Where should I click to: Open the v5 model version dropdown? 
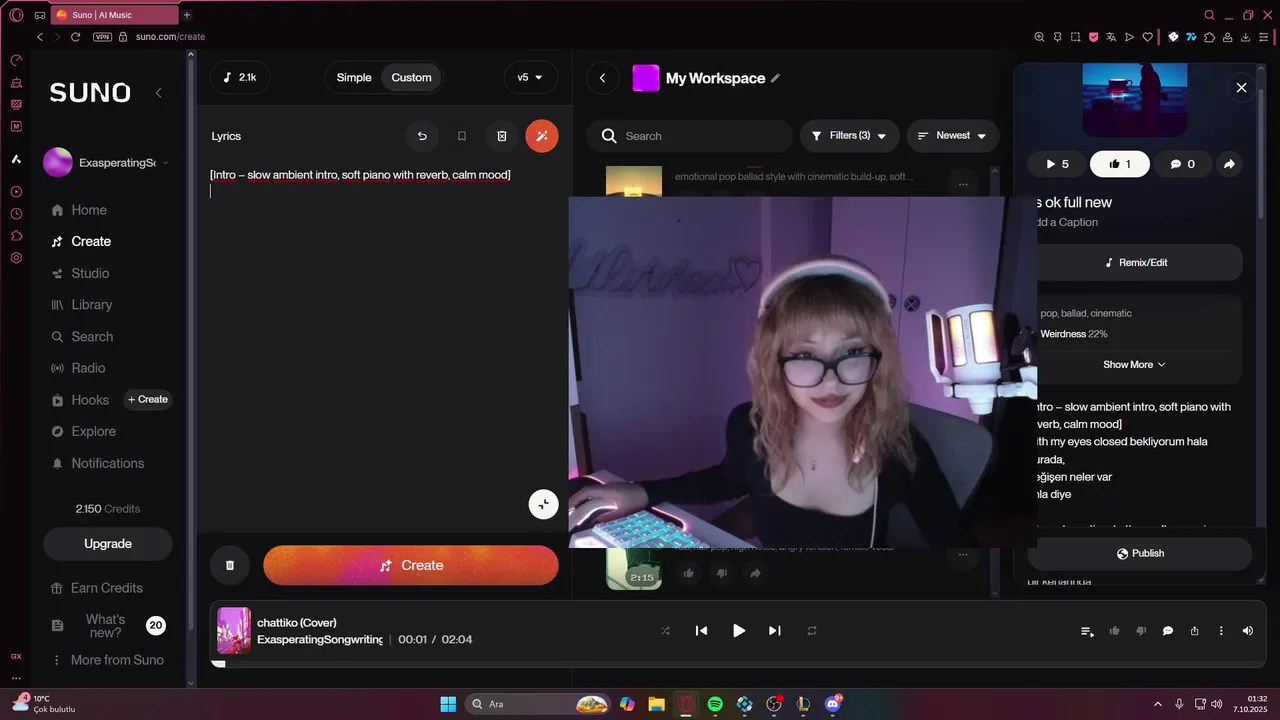tap(530, 78)
